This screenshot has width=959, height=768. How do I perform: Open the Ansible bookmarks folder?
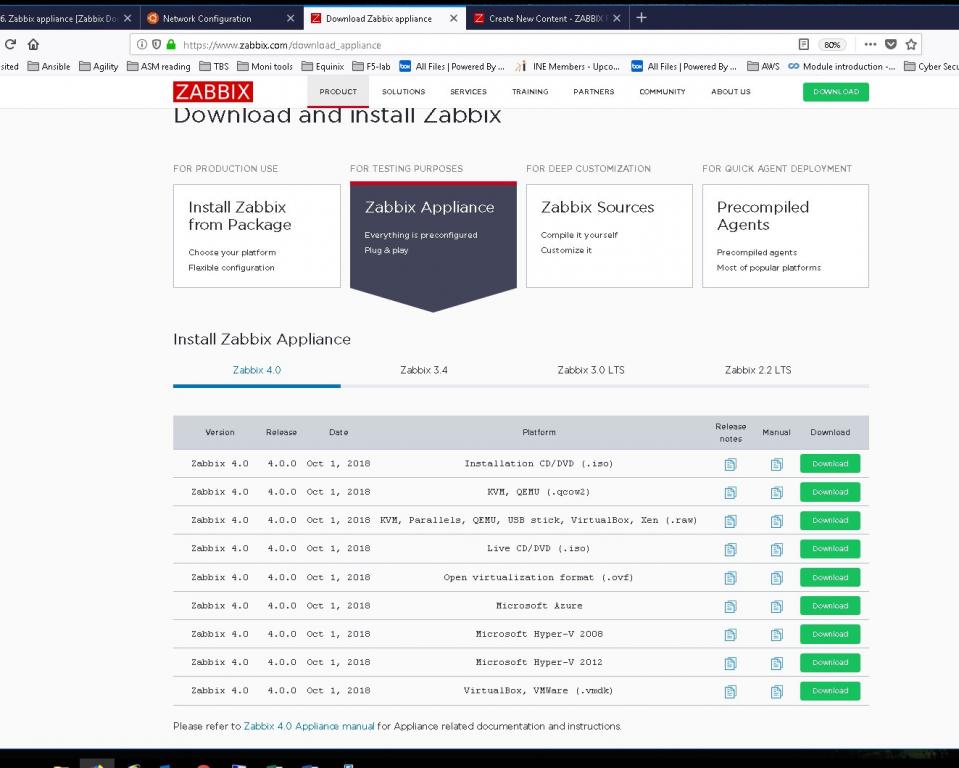coord(49,67)
